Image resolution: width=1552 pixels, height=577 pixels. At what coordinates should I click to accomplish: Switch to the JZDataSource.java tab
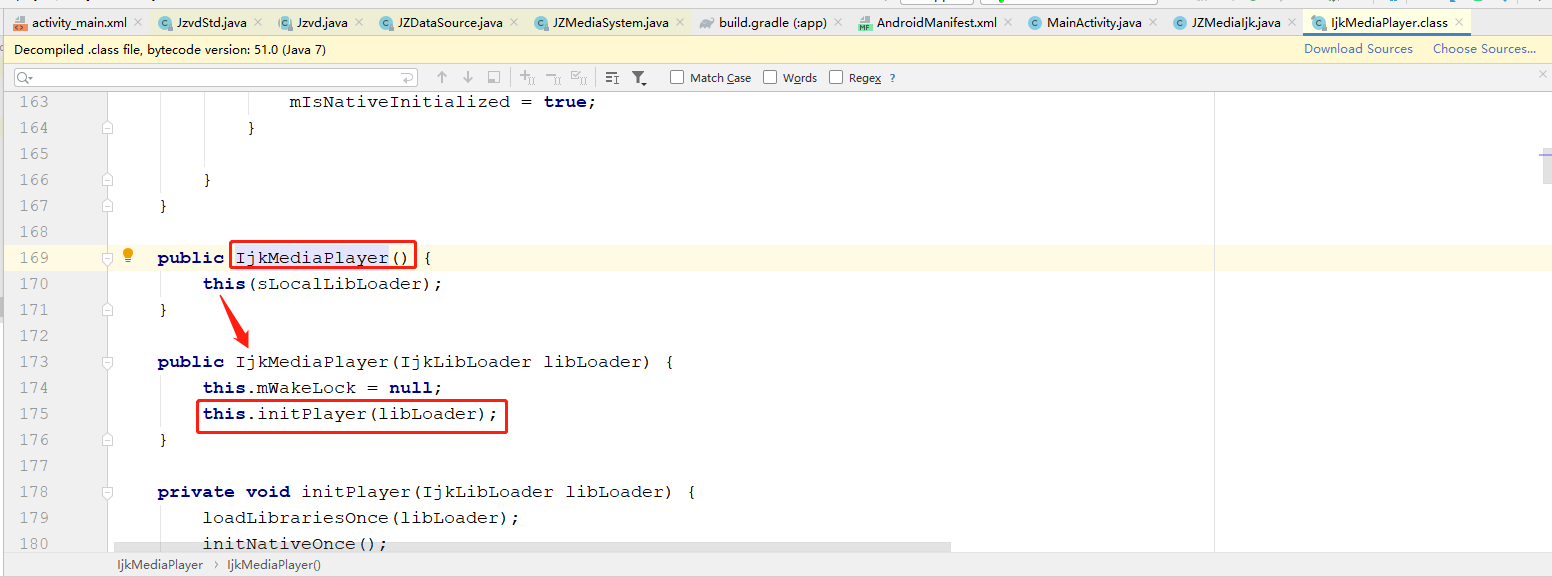[x=450, y=22]
